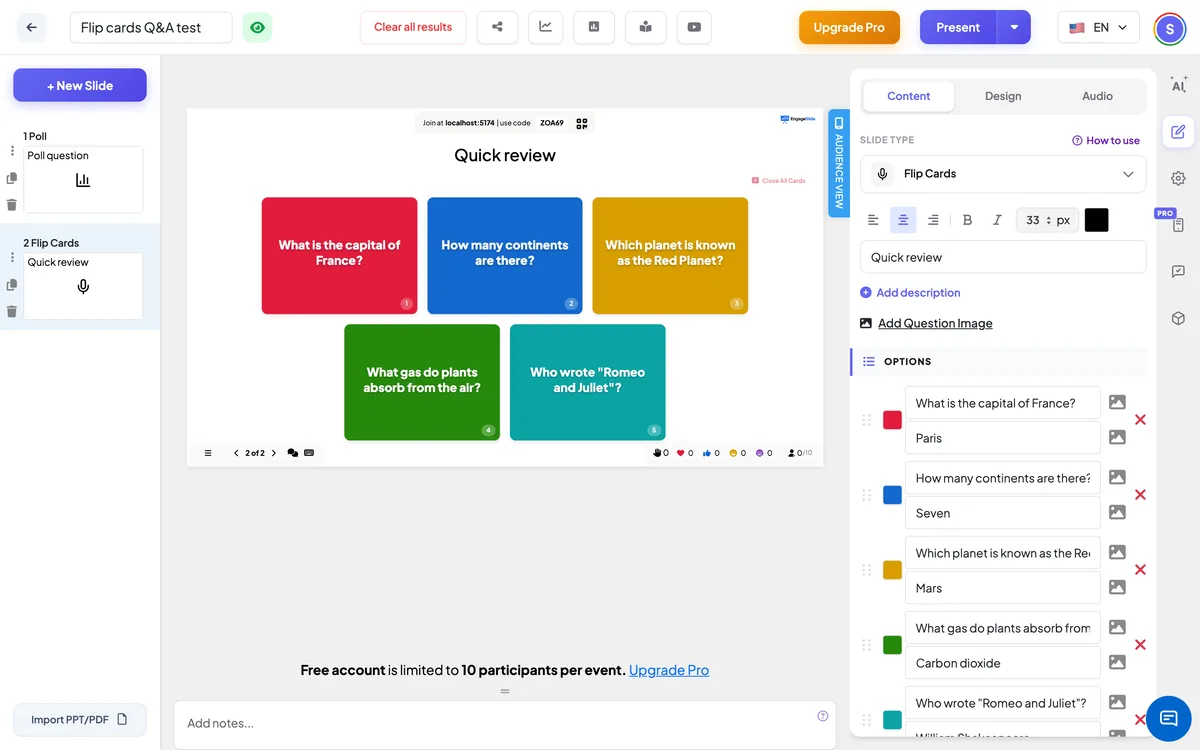Open the three-dot menu for Flip Cards slide
The height and width of the screenshot is (750, 1200).
pos(12,258)
